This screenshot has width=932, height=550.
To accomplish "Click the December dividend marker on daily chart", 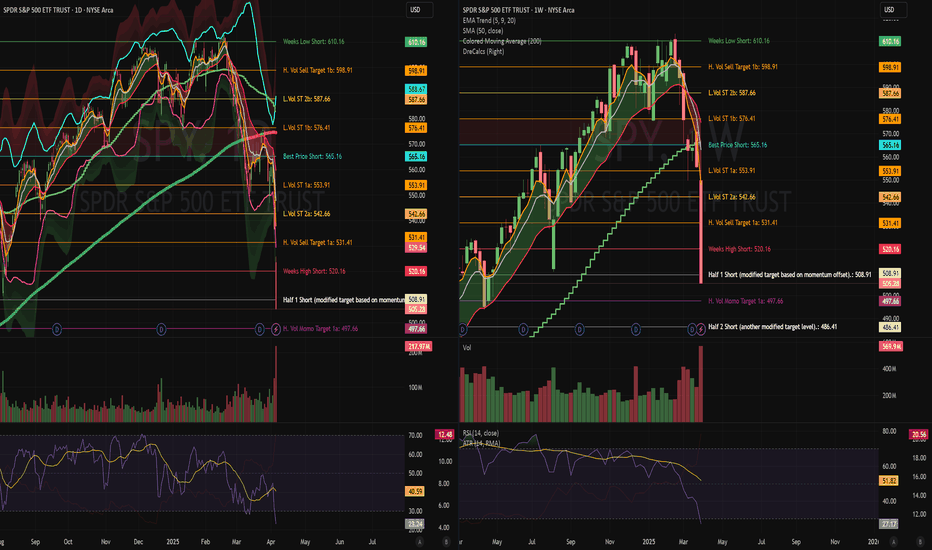I will (161, 329).
